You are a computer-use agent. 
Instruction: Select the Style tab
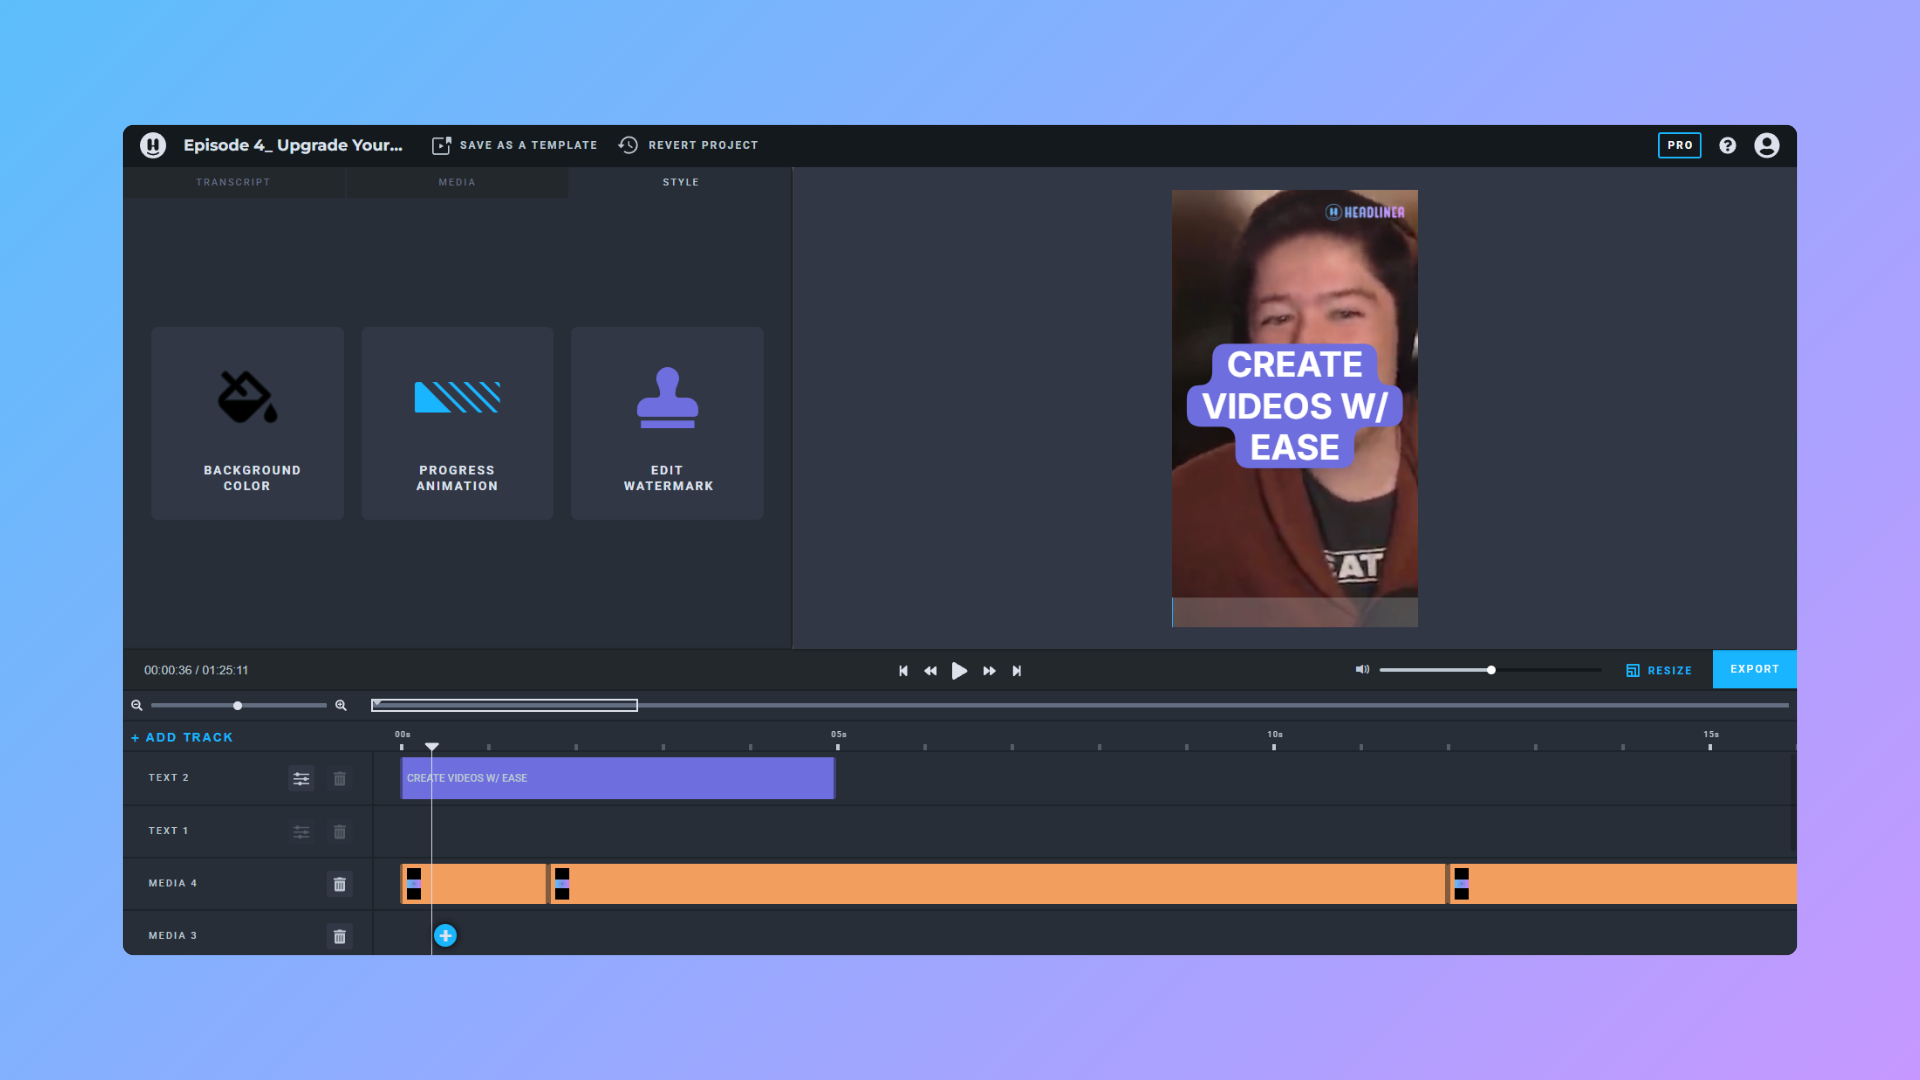[x=681, y=182]
